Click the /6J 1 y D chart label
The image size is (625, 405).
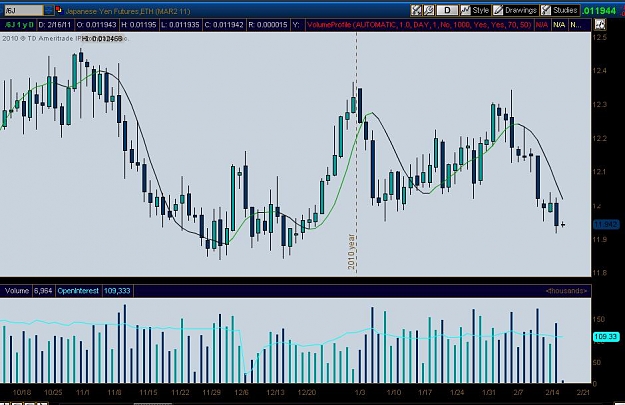point(19,25)
